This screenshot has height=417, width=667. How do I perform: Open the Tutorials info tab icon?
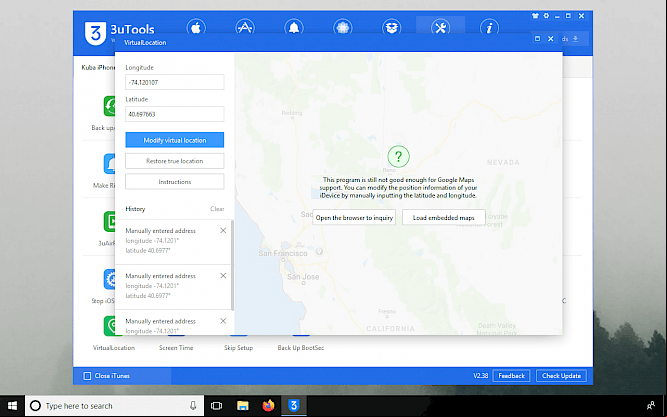489,28
